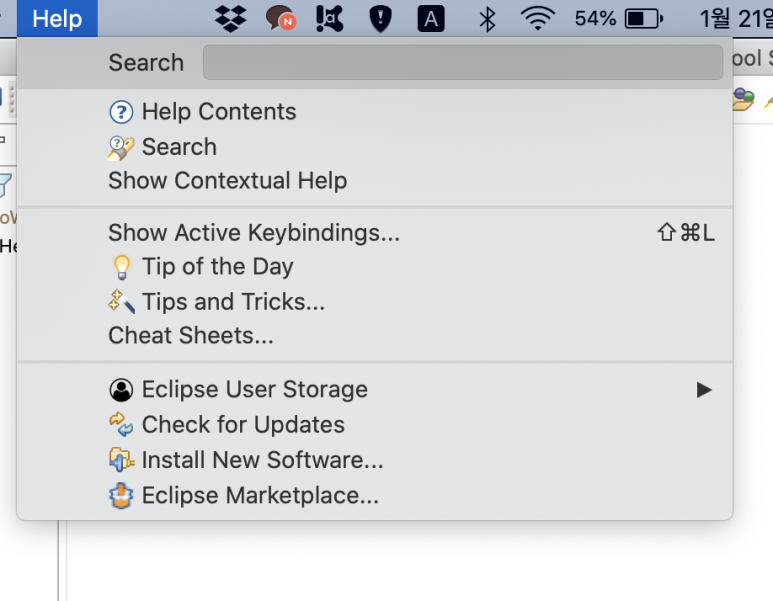Choose Check for Updates entry
773x601 pixels.
click(375, 424)
